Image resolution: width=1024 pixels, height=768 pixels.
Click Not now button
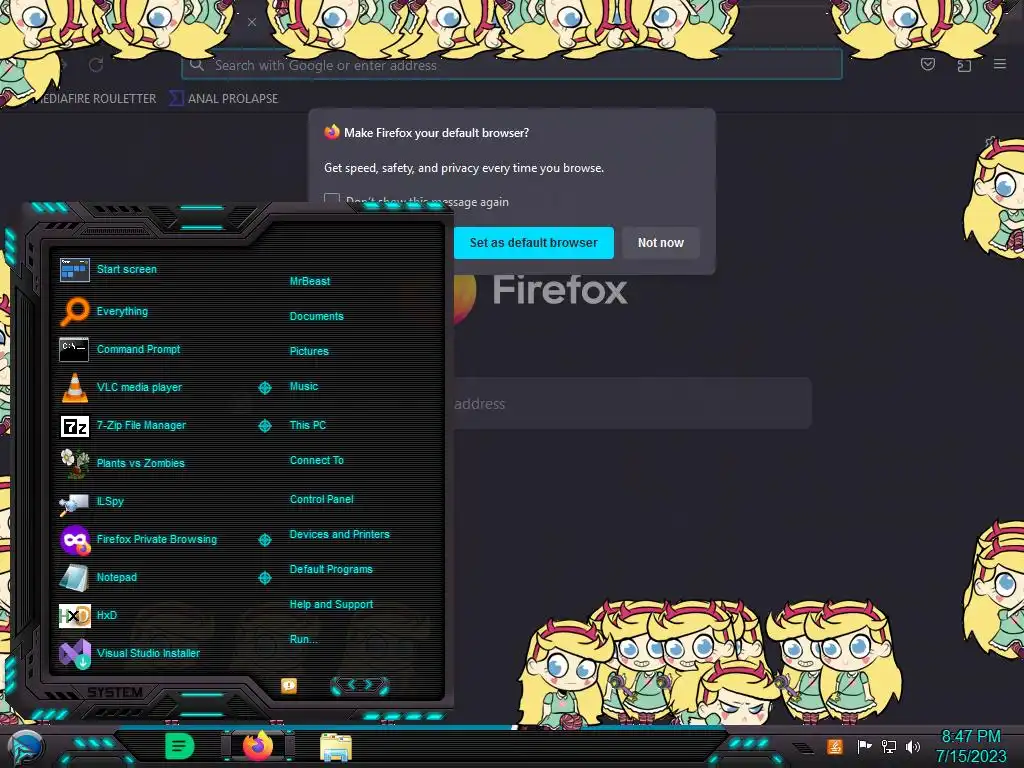point(661,243)
